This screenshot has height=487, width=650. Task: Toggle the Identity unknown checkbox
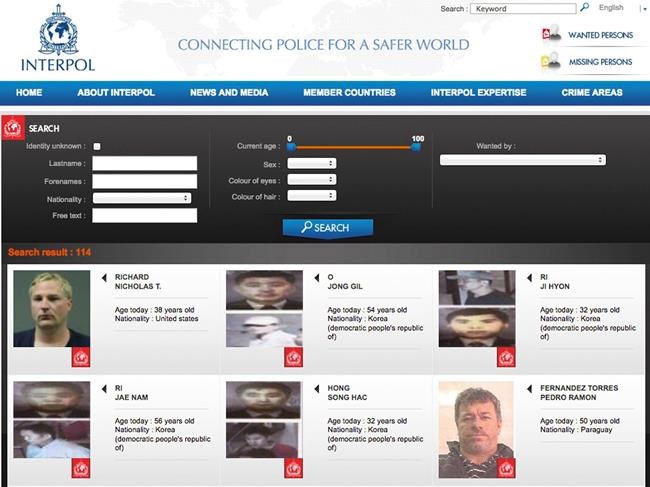click(x=97, y=146)
